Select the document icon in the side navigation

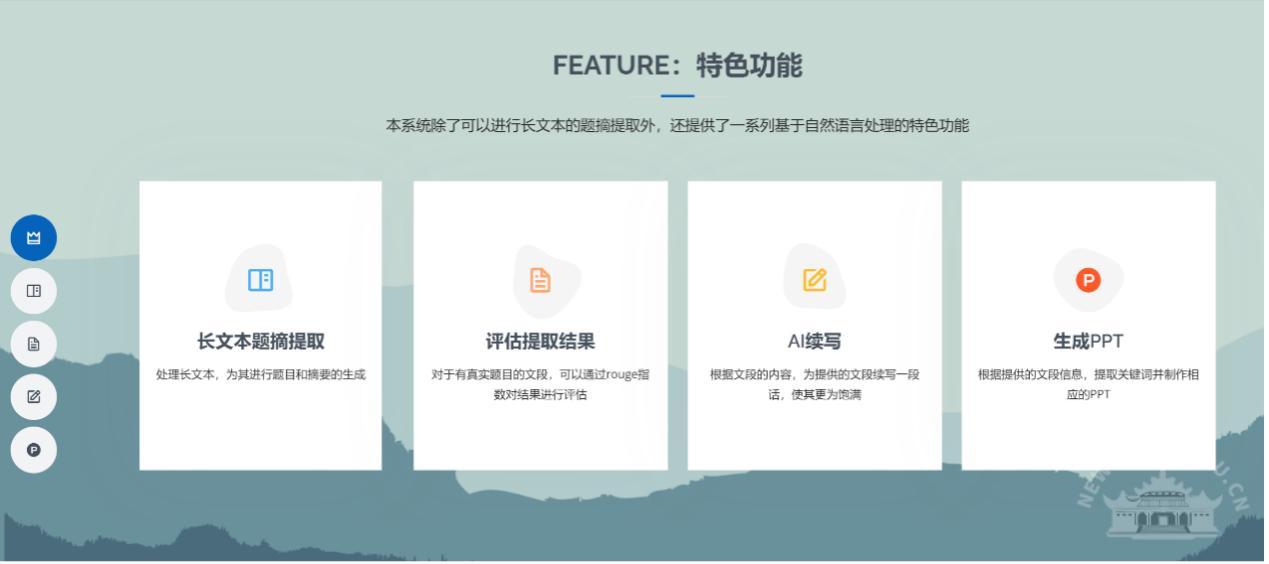33,344
